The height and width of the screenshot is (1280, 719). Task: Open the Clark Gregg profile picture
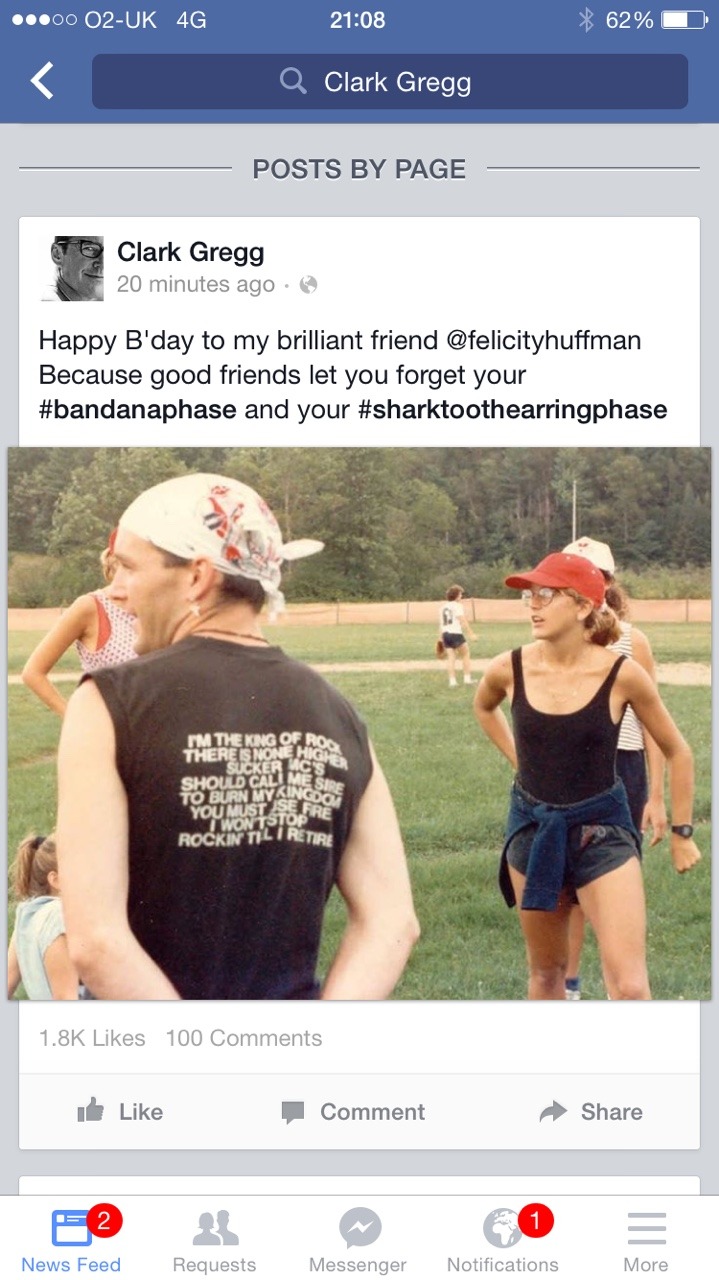tap(71, 268)
